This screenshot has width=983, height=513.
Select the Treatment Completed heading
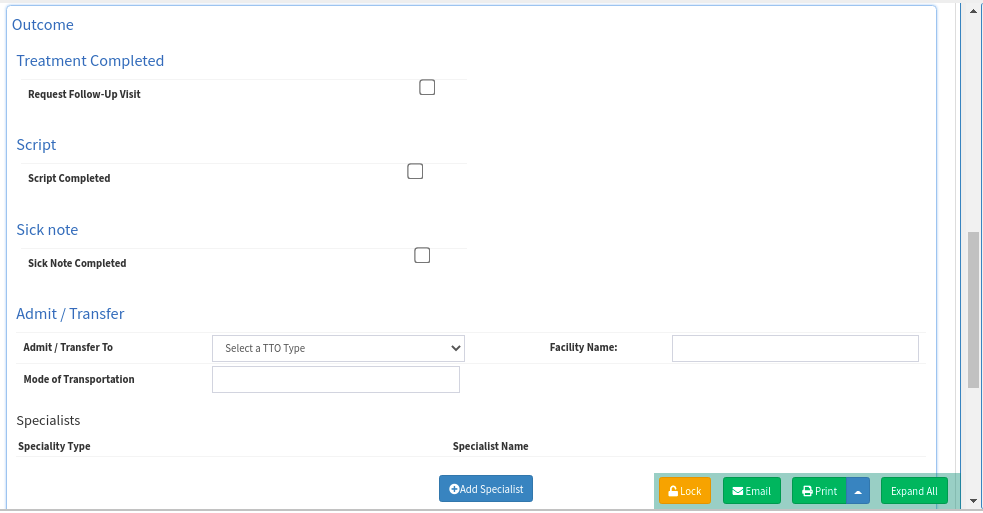click(90, 61)
